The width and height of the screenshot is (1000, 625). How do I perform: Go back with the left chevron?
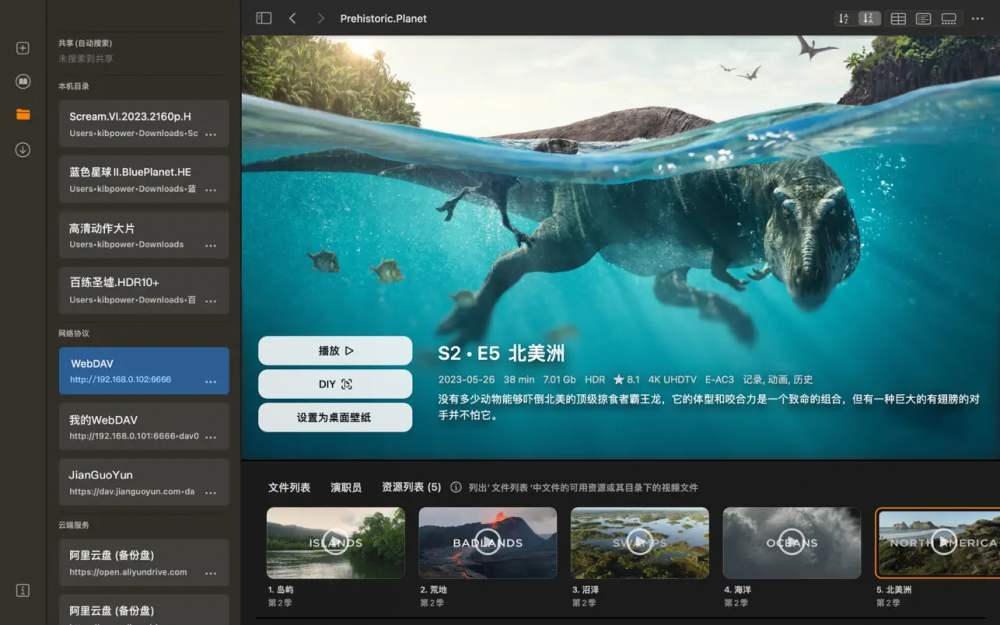[x=293, y=18]
